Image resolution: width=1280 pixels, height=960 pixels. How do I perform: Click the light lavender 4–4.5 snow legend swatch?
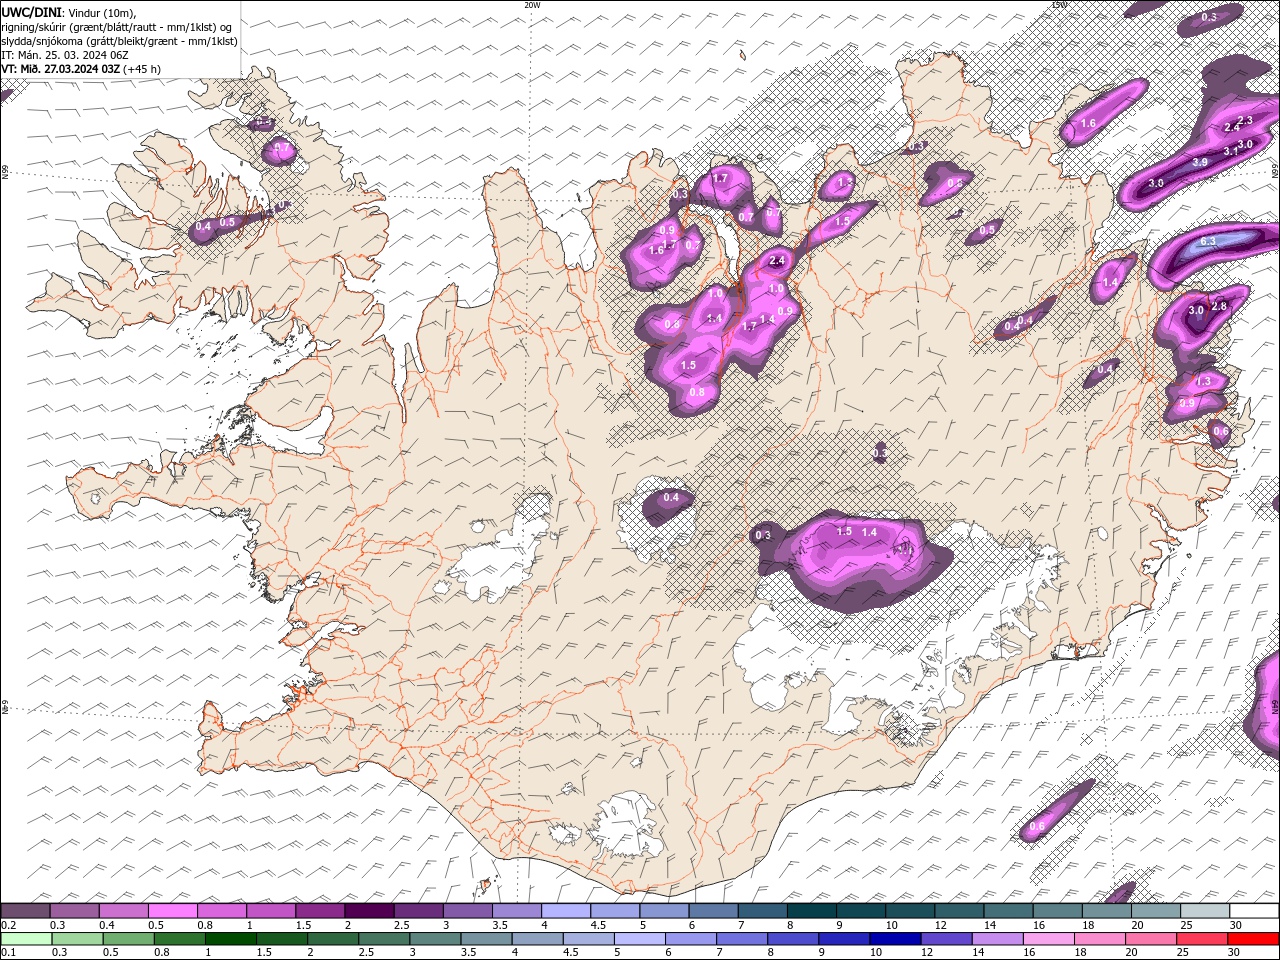(x=565, y=911)
